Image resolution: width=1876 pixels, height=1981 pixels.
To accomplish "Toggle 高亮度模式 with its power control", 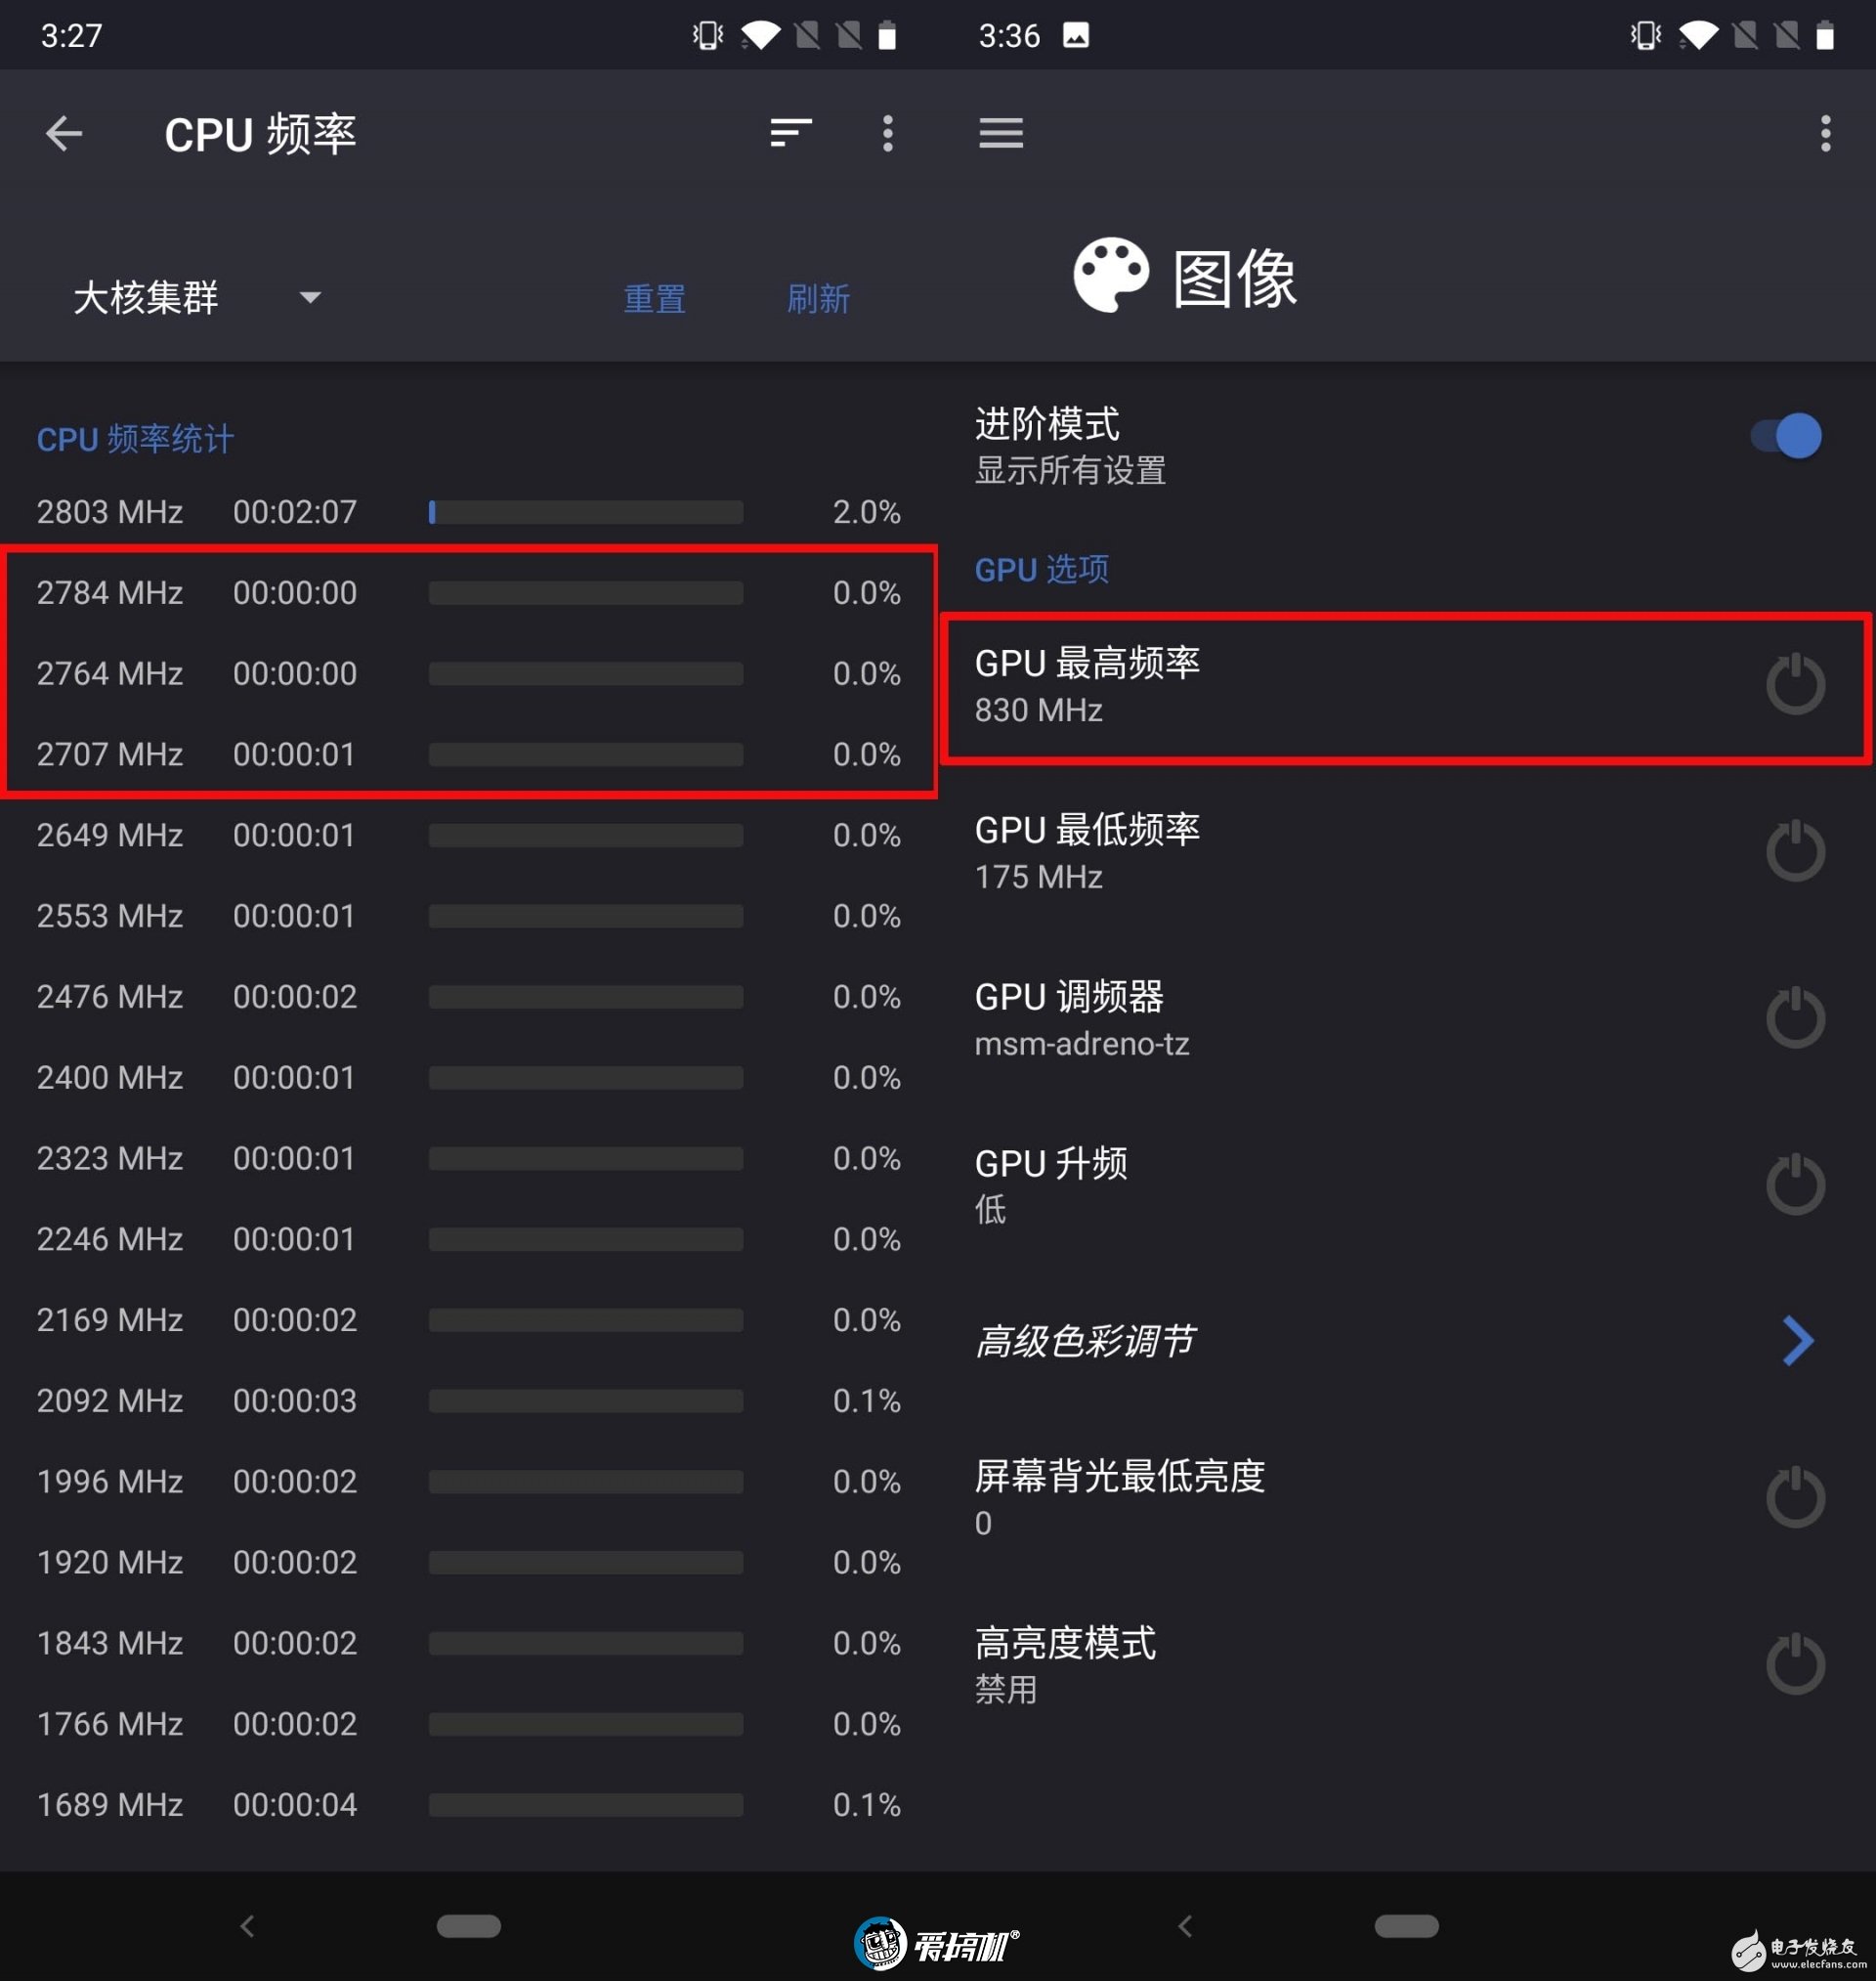I will (x=1795, y=1664).
